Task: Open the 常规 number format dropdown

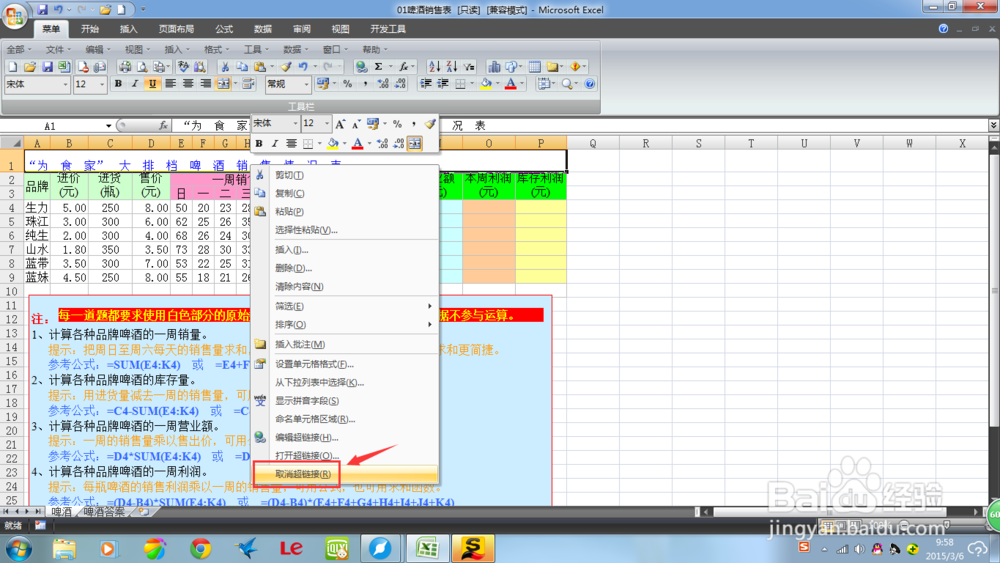Action: 306,84
